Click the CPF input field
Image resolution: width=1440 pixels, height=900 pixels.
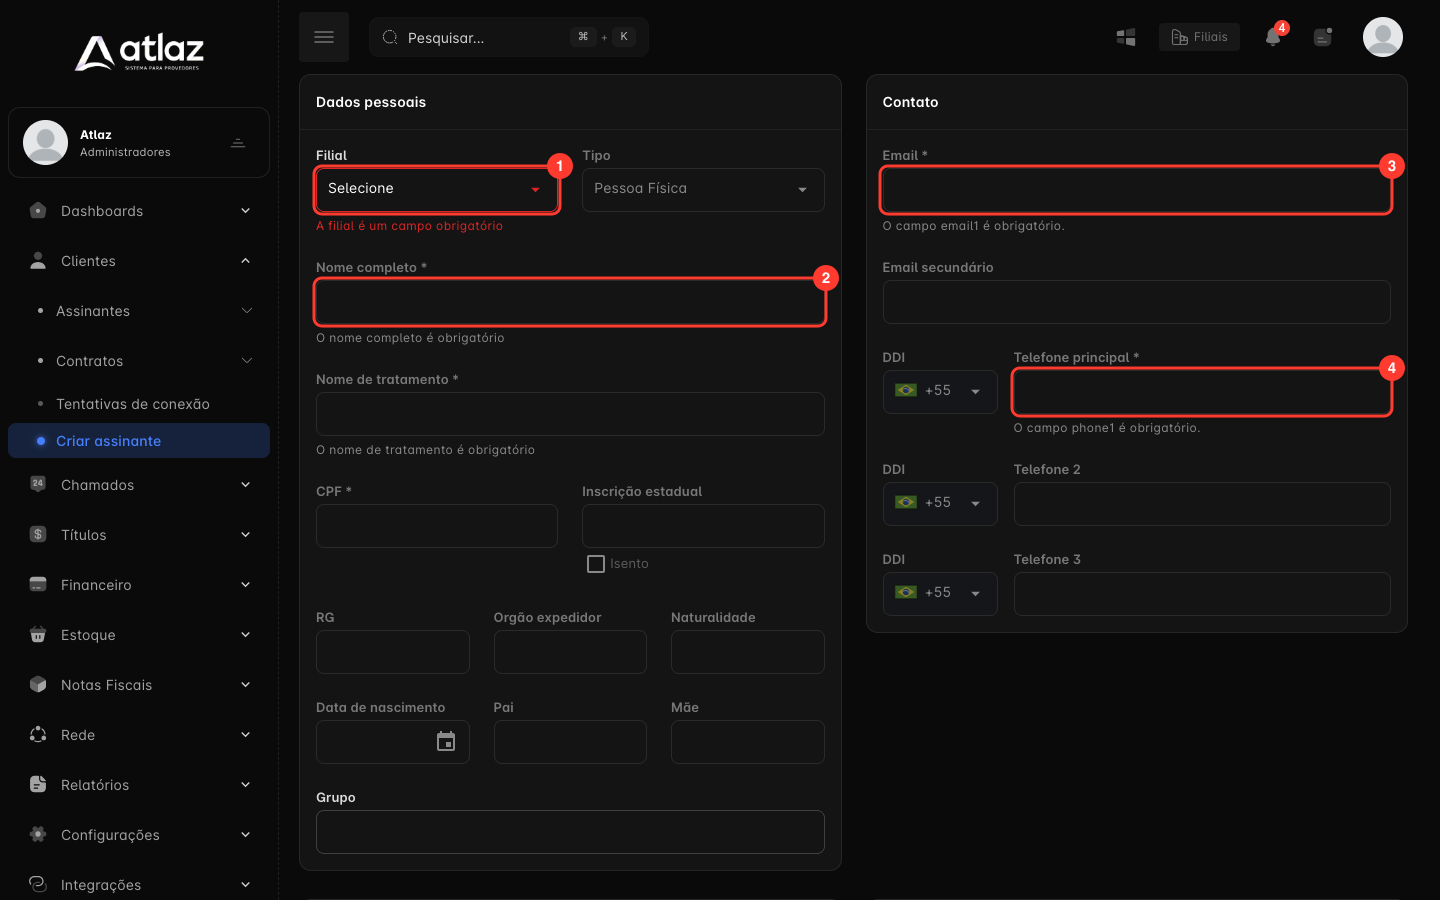[x=437, y=526]
